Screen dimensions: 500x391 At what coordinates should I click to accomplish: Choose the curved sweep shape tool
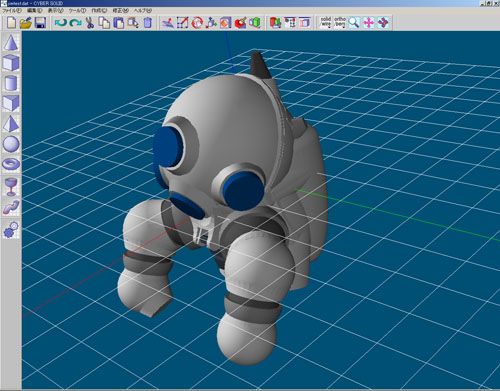pyautogui.click(x=11, y=207)
